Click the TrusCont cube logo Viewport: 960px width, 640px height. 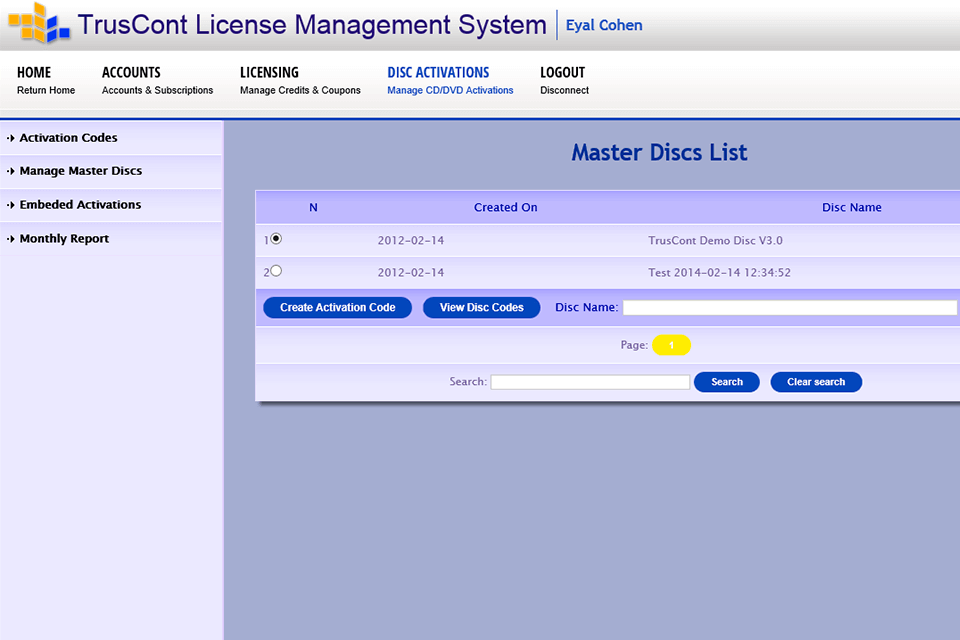tap(38, 25)
